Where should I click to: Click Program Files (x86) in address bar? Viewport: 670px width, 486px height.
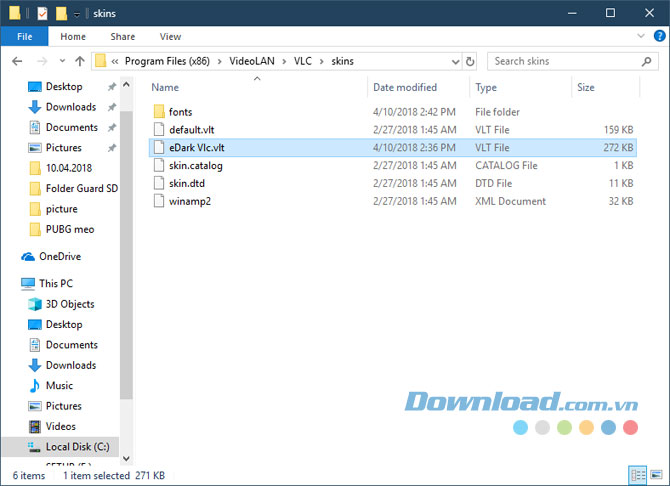coord(167,61)
